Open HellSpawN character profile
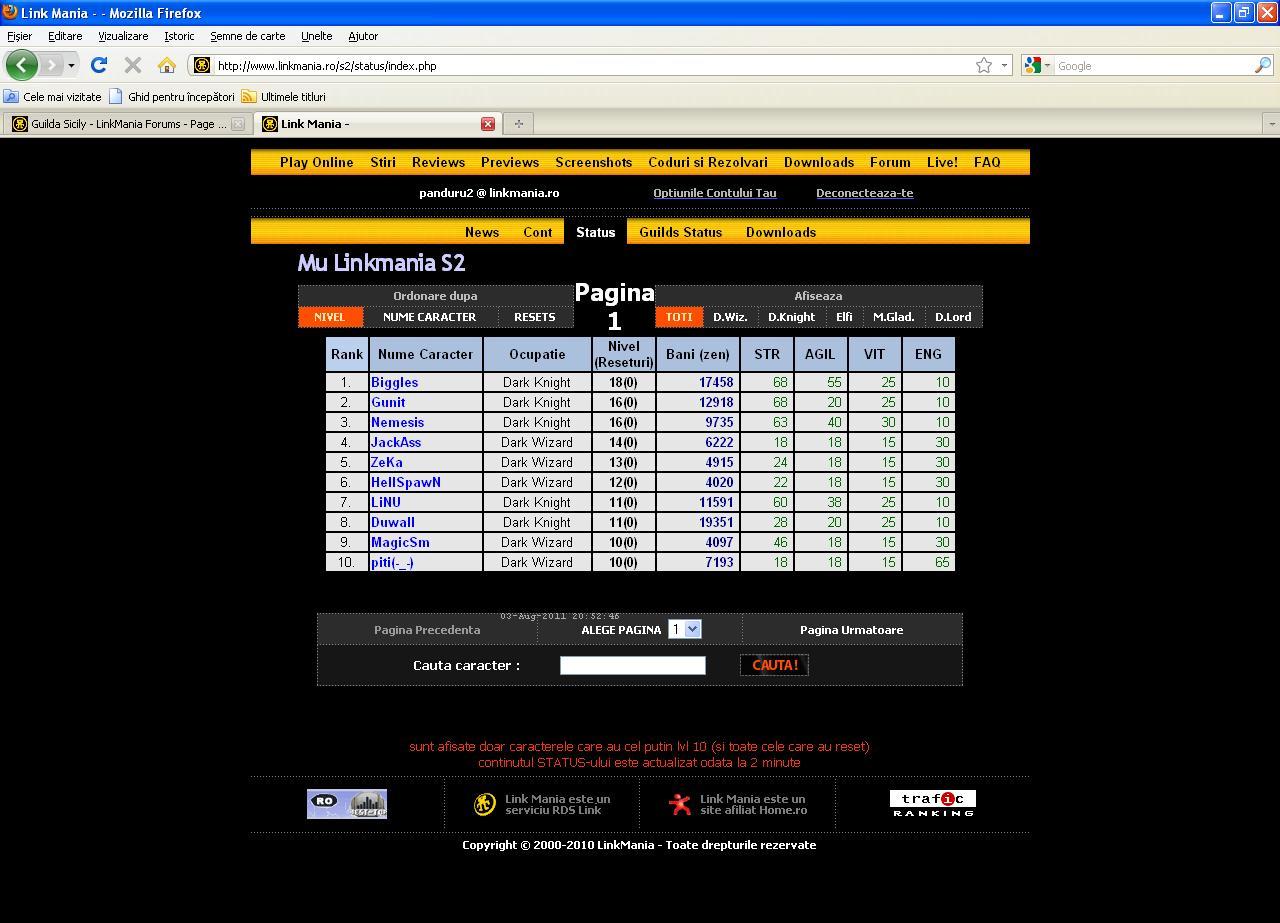Image resolution: width=1280 pixels, height=923 pixels. coord(405,482)
